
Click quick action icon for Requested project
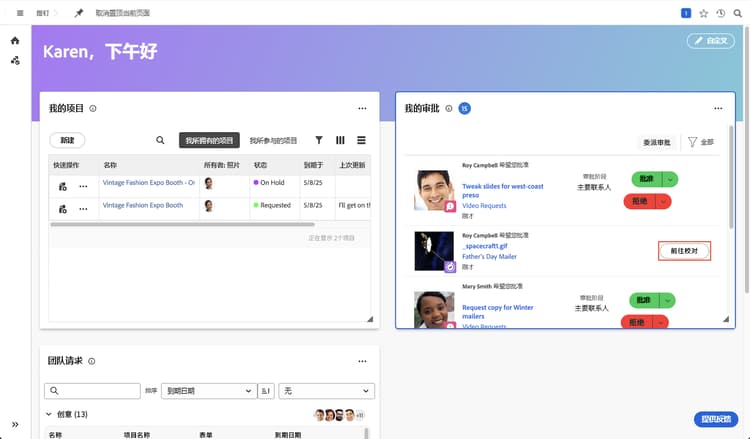(63, 209)
